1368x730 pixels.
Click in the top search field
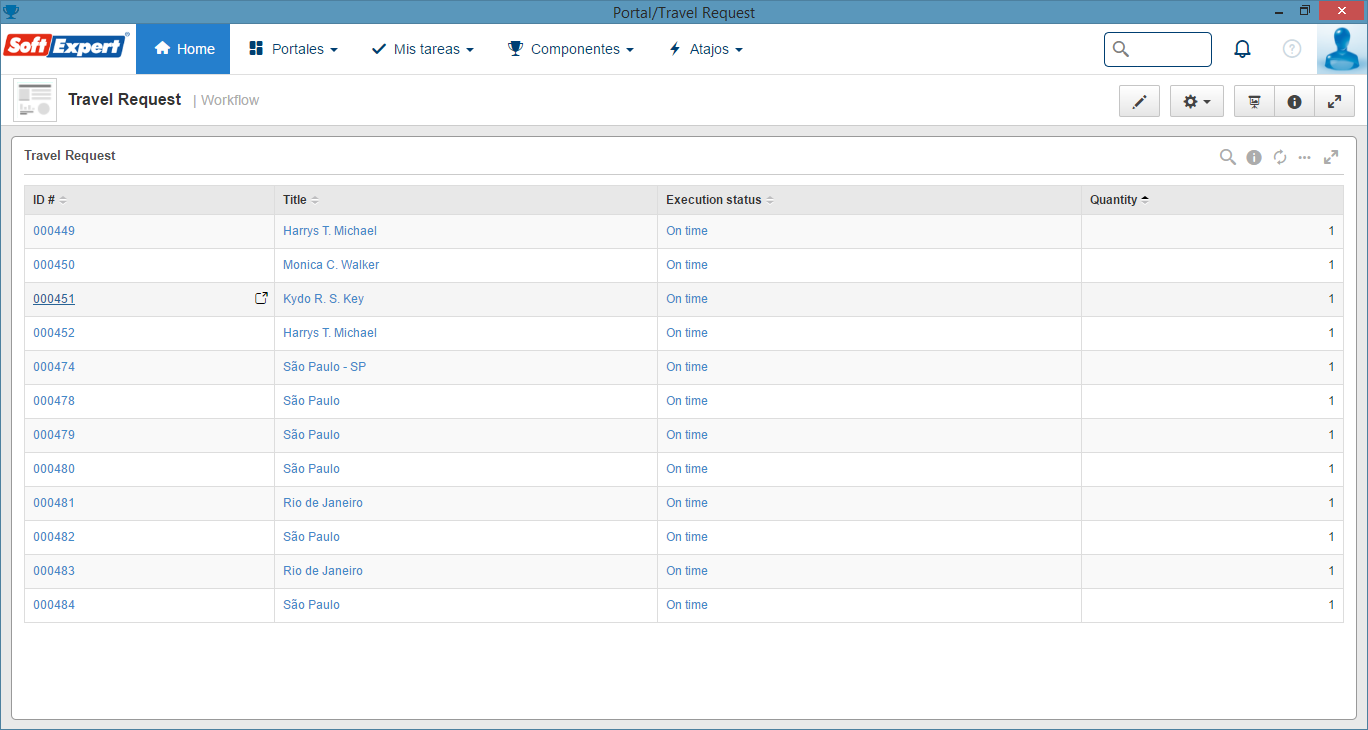pos(1158,49)
